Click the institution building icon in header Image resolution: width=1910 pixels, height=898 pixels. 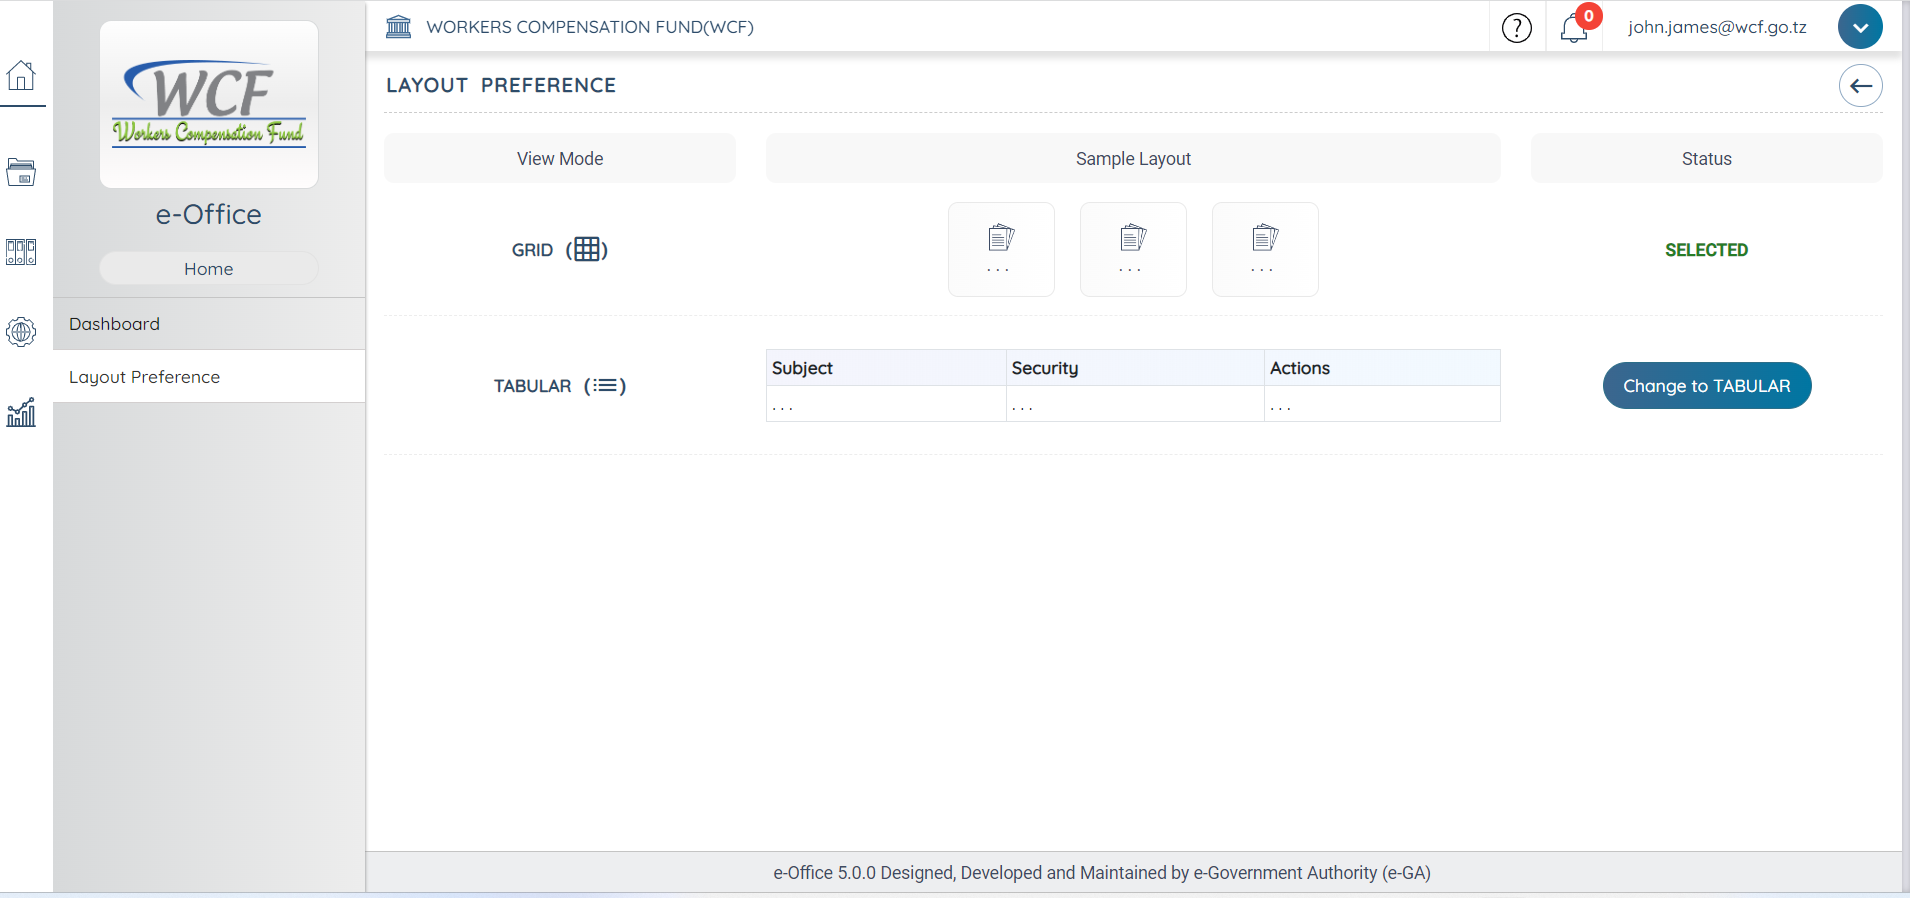coord(399,27)
